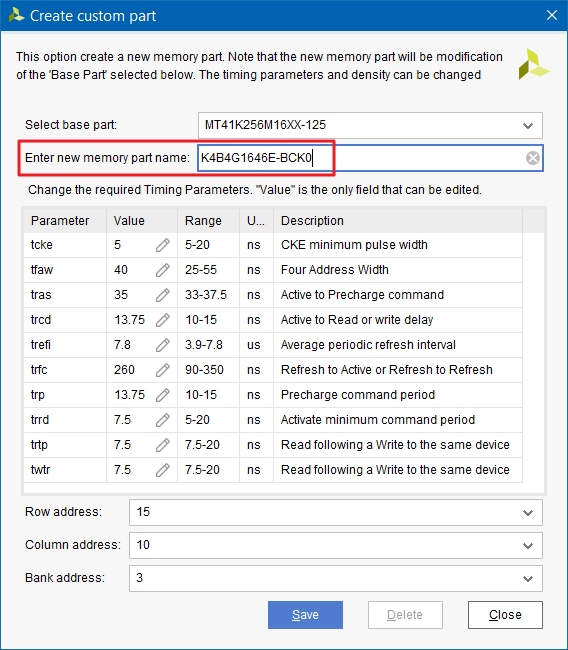The width and height of the screenshot is (568, 650).
Task: Edit the twtr value with pencil icon
Action: (163, 470)
